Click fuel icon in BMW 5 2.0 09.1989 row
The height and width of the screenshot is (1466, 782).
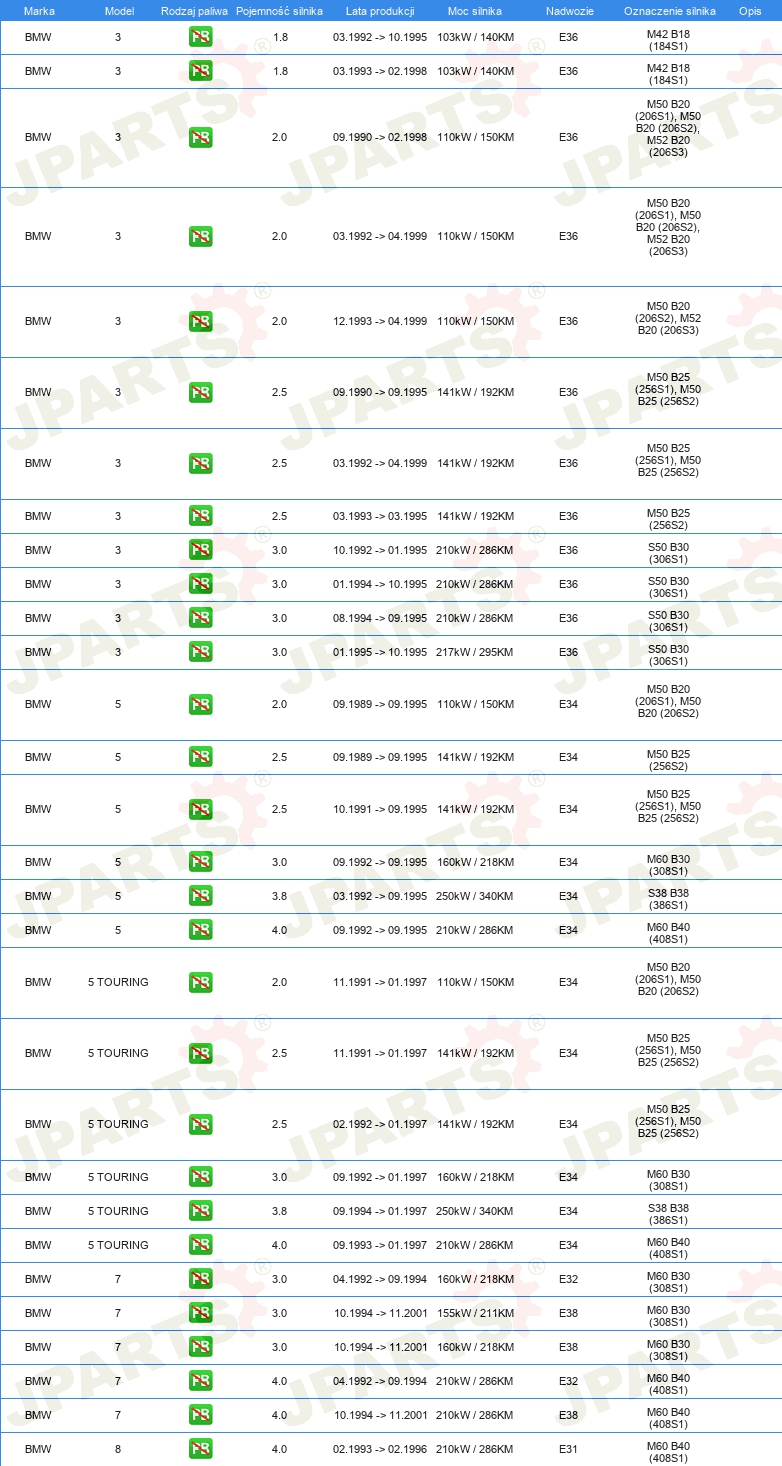[x=200, y=705]
